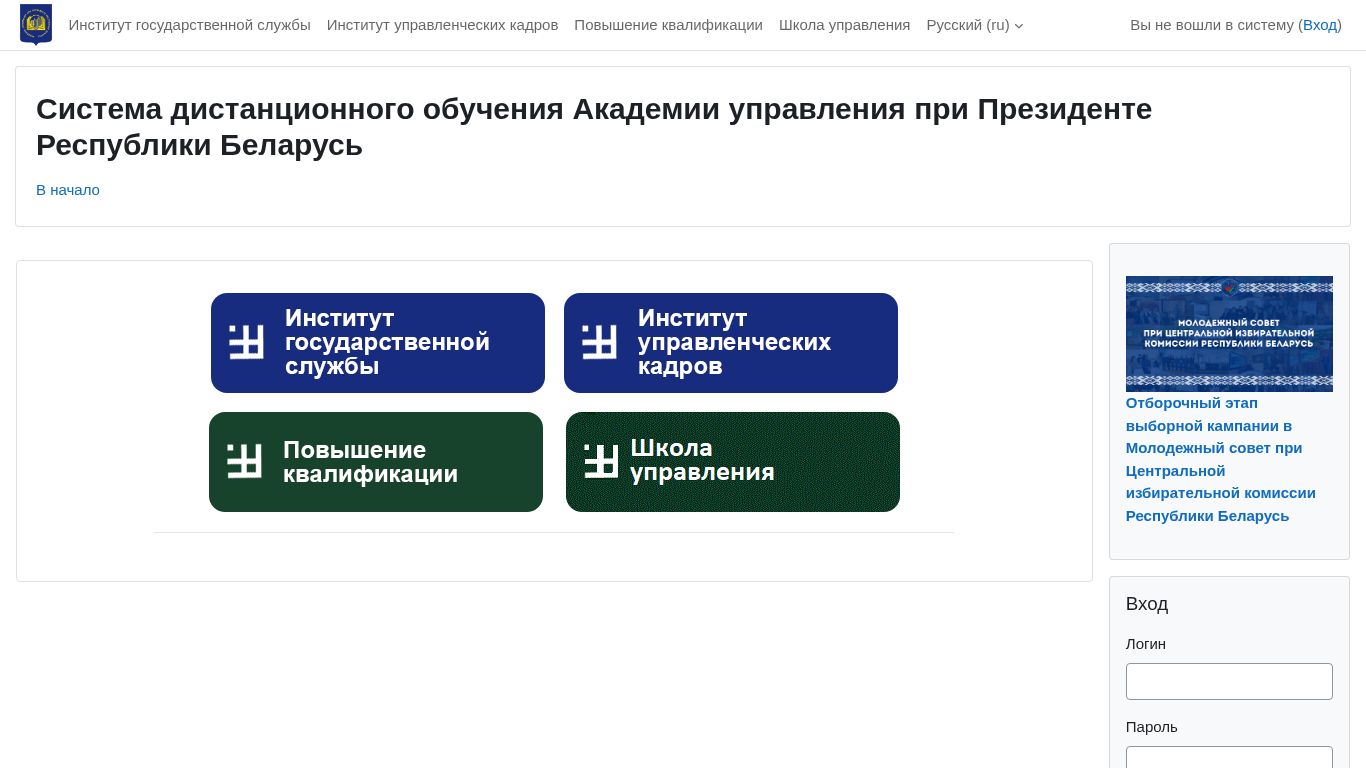Select the blue Институт государственной службы banner

click(378, 343)
